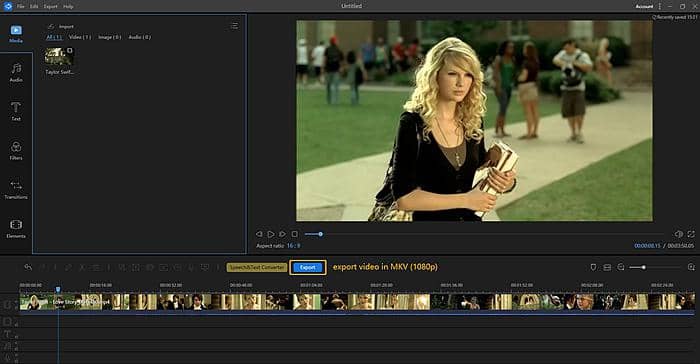Screen dimensions: 700x364
Task: Change the 16:9 aspect ratio
Action: pyautogui.click(x=293, y=246)
